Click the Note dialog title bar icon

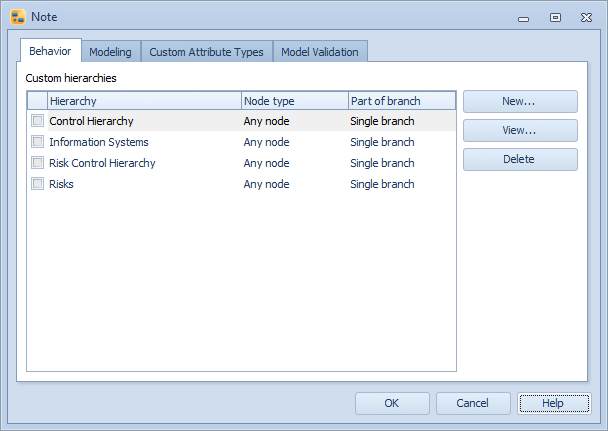point(17,16)
